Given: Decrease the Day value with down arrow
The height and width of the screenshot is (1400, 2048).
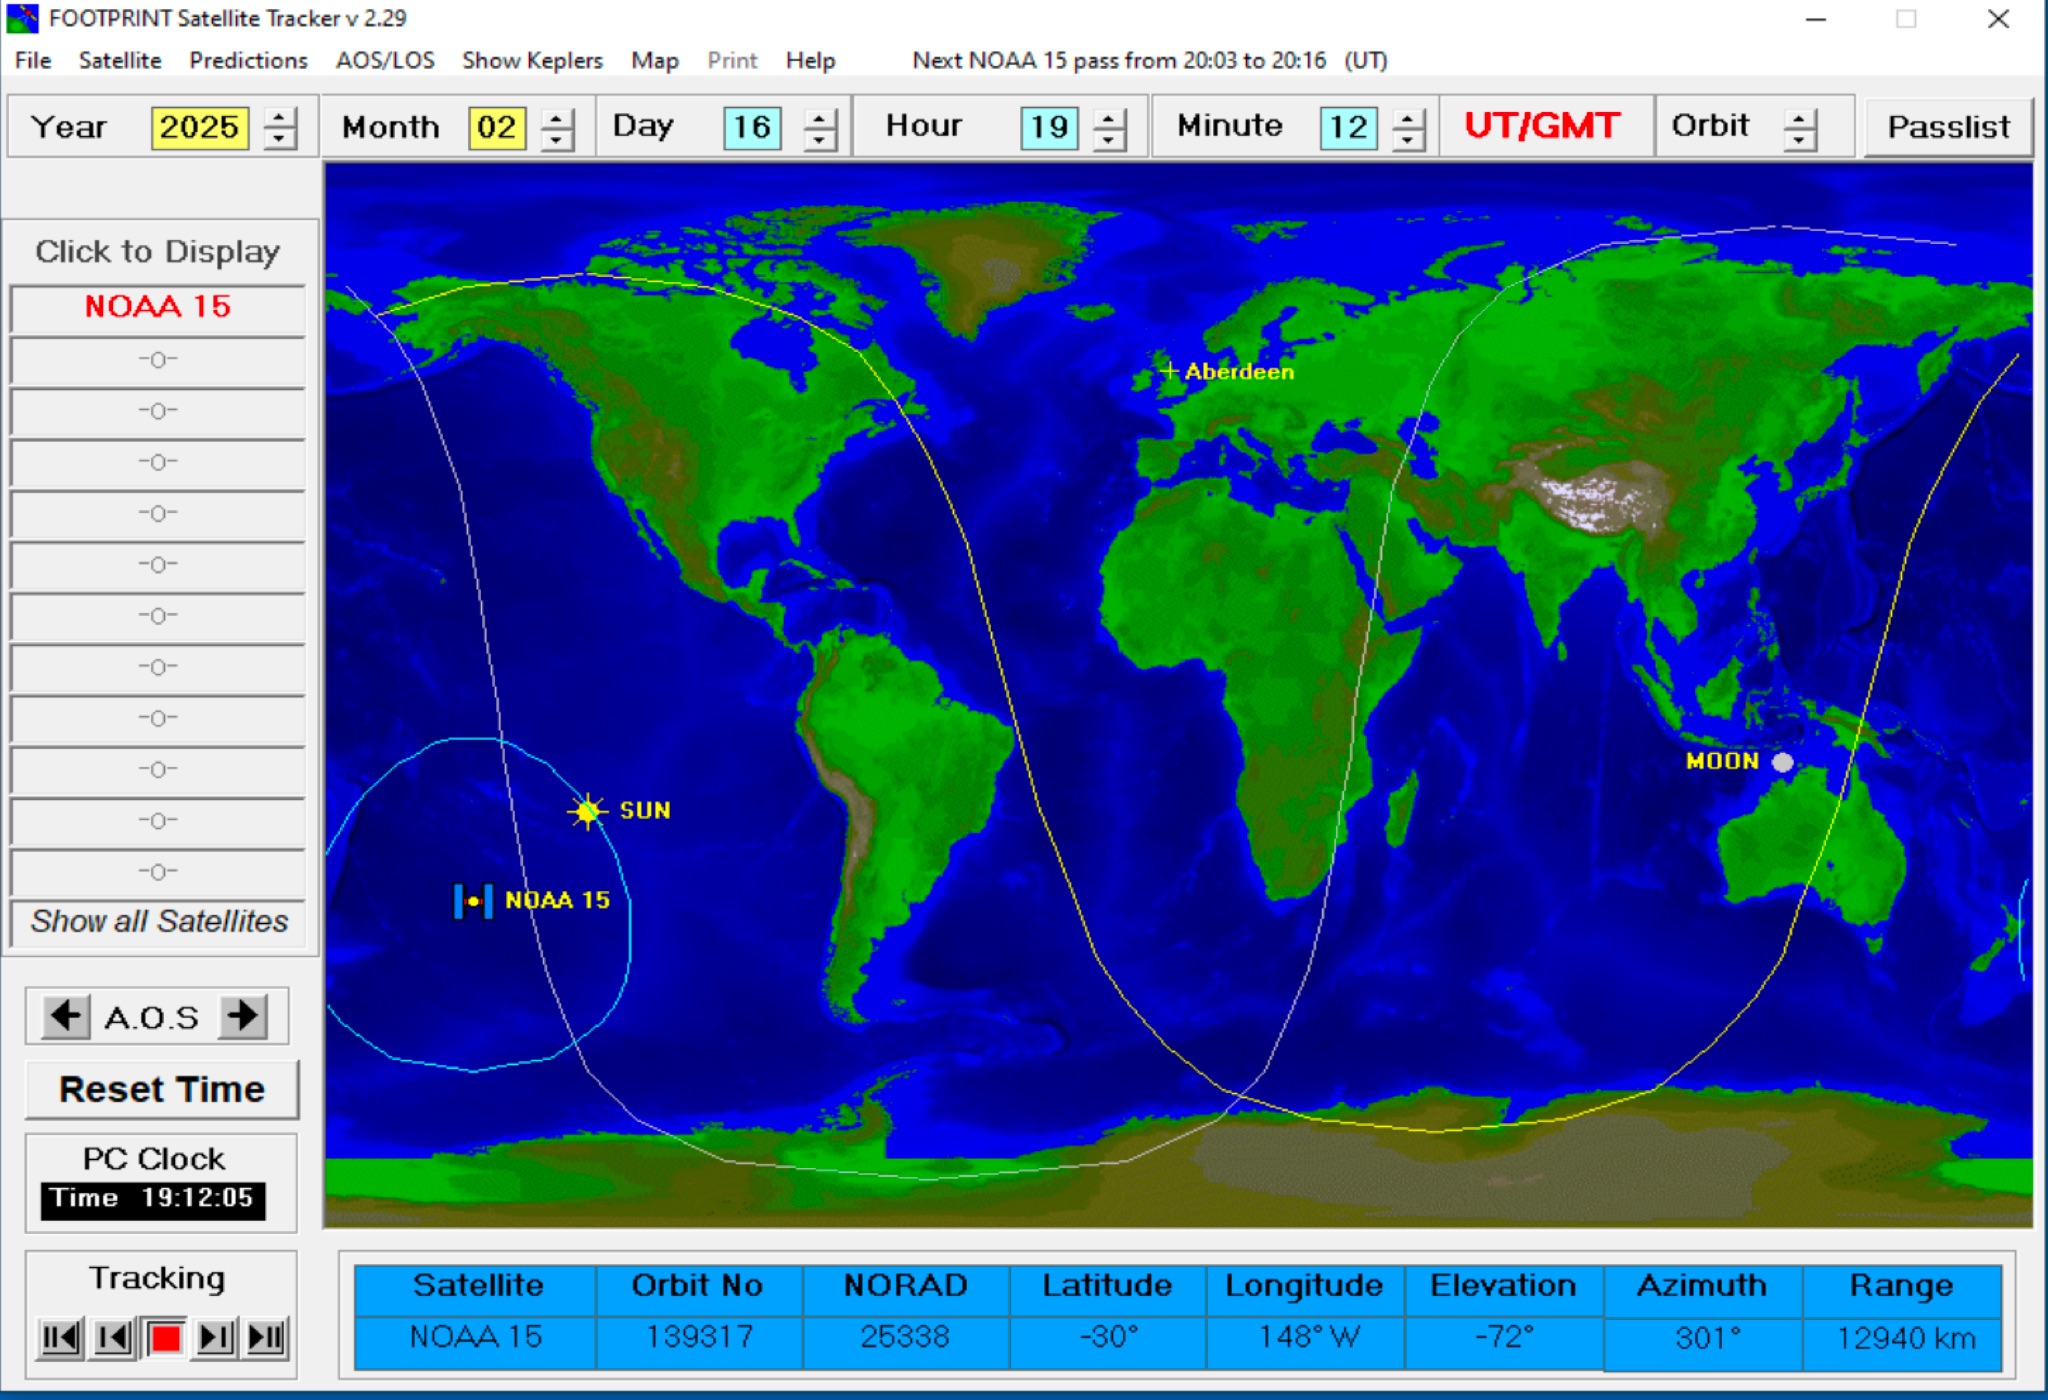Looking at the screenshot, I should [x=819, y=139].
